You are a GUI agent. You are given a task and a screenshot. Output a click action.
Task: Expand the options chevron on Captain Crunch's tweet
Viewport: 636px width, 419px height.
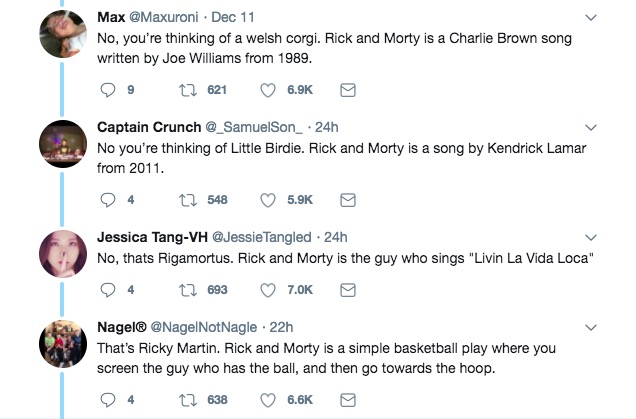[590, 128]
